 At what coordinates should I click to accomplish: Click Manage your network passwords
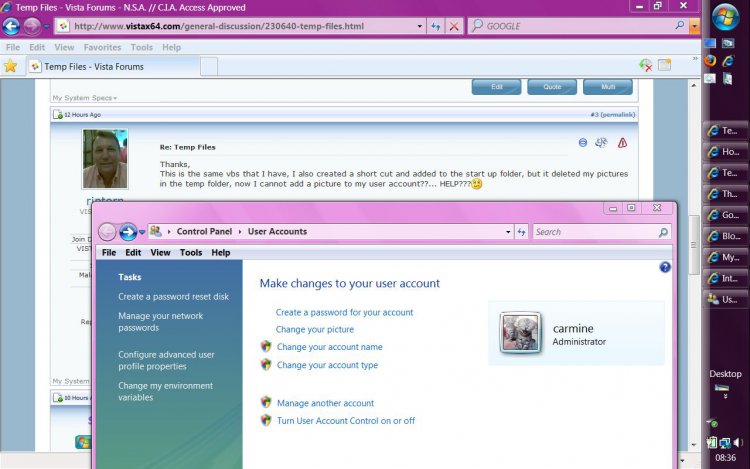161,322
